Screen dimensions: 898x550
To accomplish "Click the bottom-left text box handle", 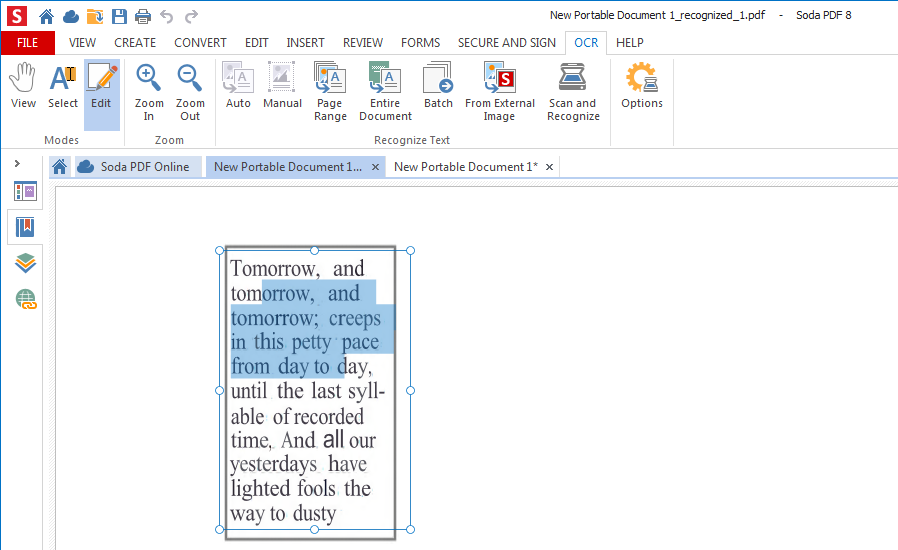I will (219, 529).
